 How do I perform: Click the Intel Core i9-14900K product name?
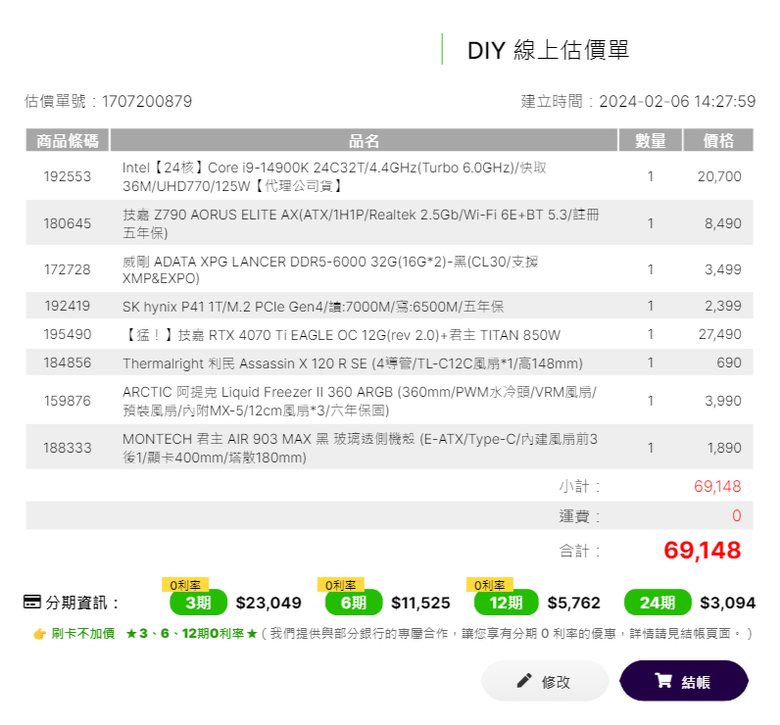(334, 177)
